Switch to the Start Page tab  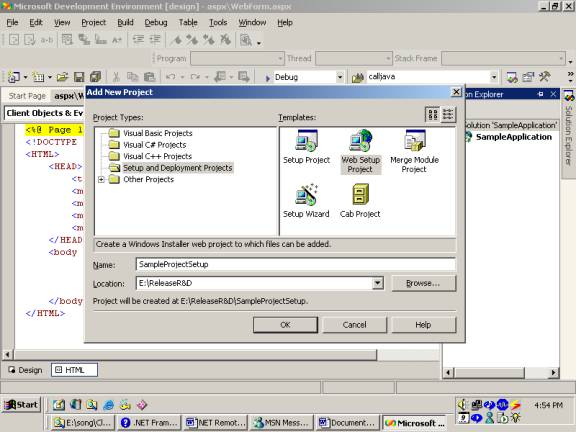(27, 96)
